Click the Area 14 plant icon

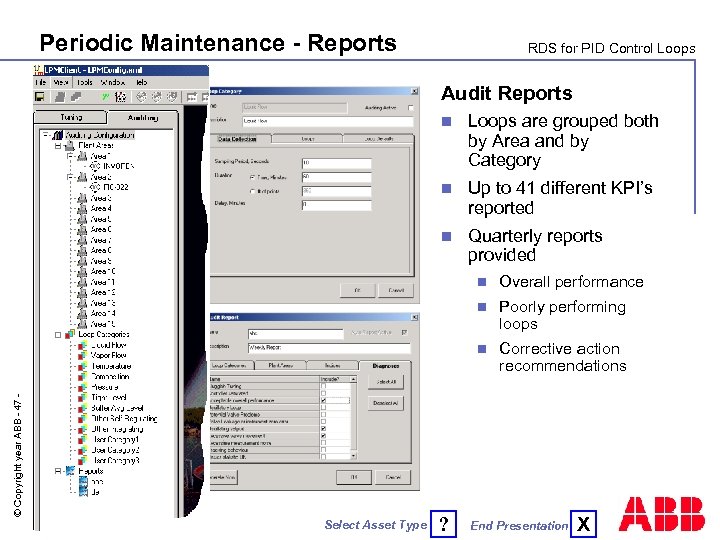tap(82, 314)
